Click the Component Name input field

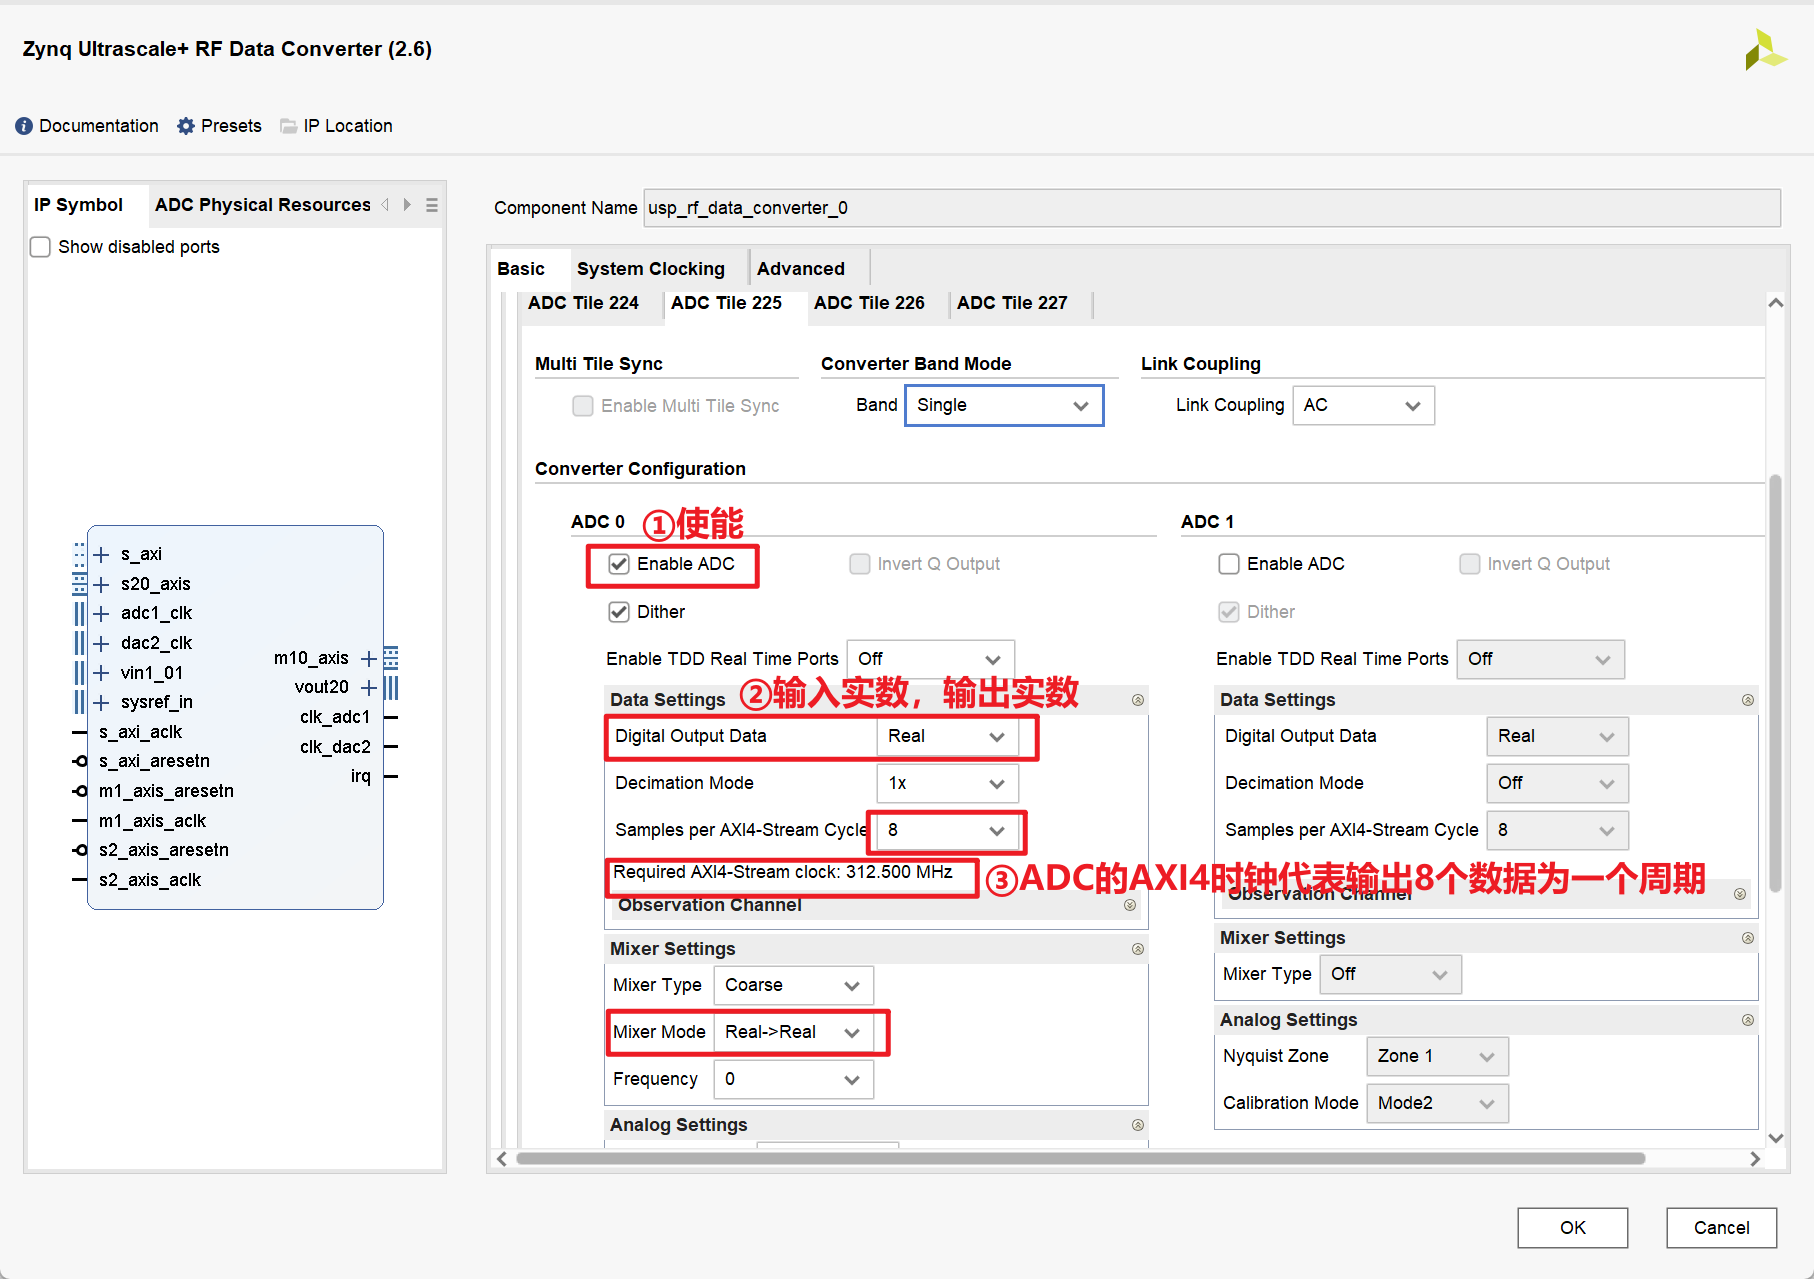[1212, 208]
